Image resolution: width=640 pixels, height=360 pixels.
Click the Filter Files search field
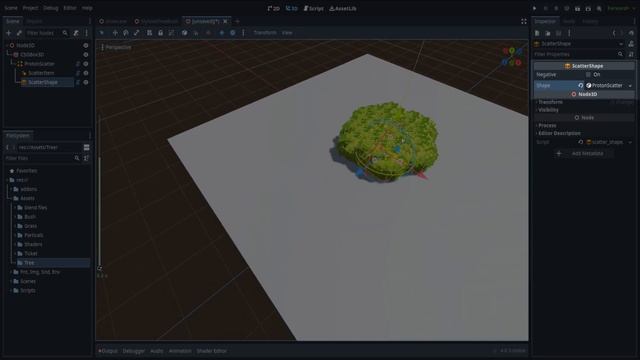point(42,158)
